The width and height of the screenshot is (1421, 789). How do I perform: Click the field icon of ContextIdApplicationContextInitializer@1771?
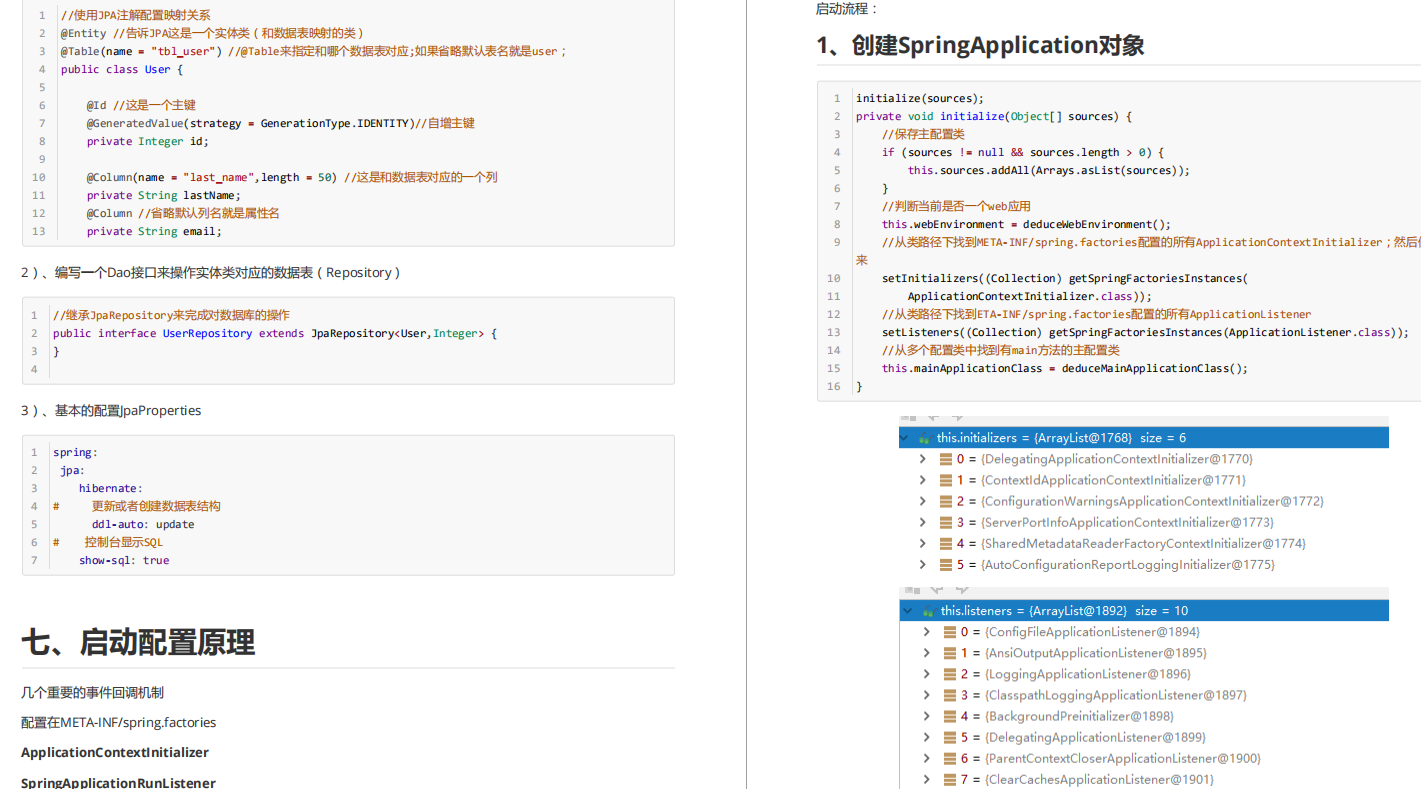(x=946, y=480)
